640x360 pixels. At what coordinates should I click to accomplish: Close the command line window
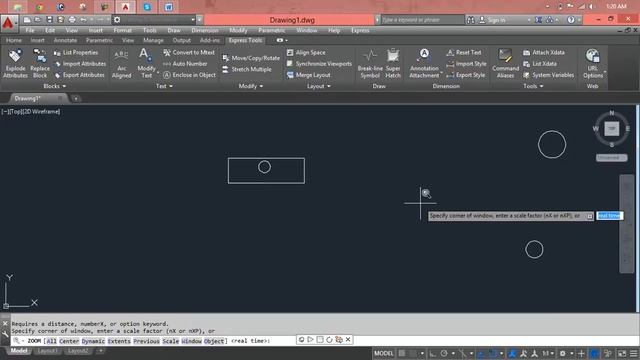(x=5, y=323)
